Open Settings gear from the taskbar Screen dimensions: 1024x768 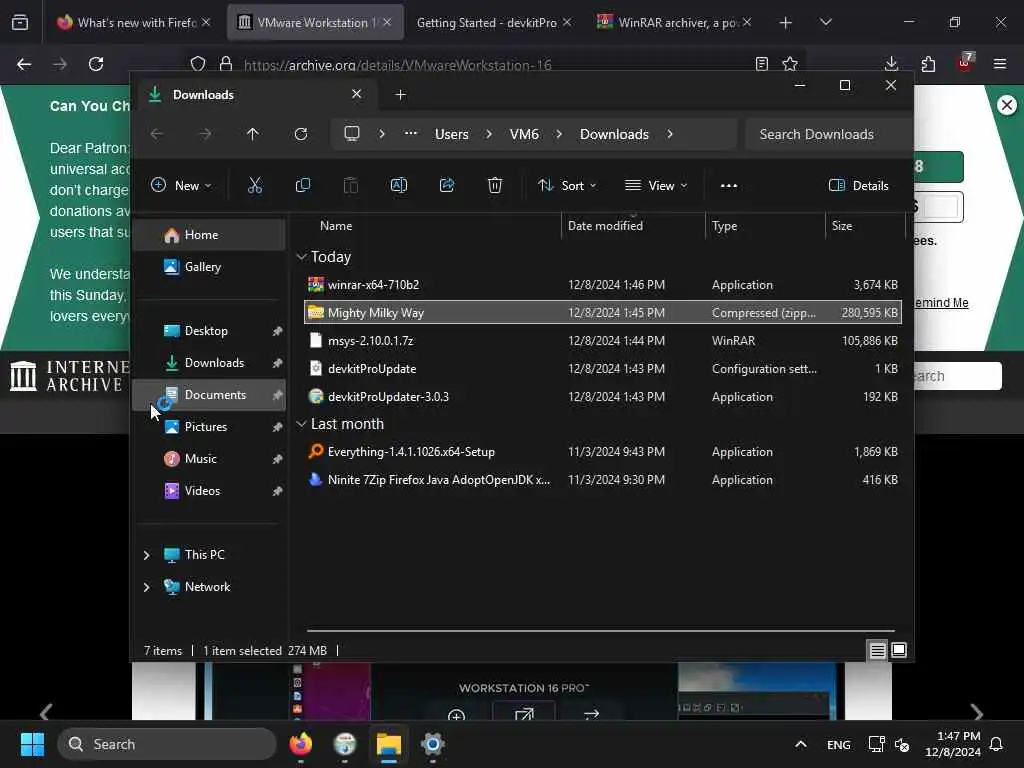[432, 744]
